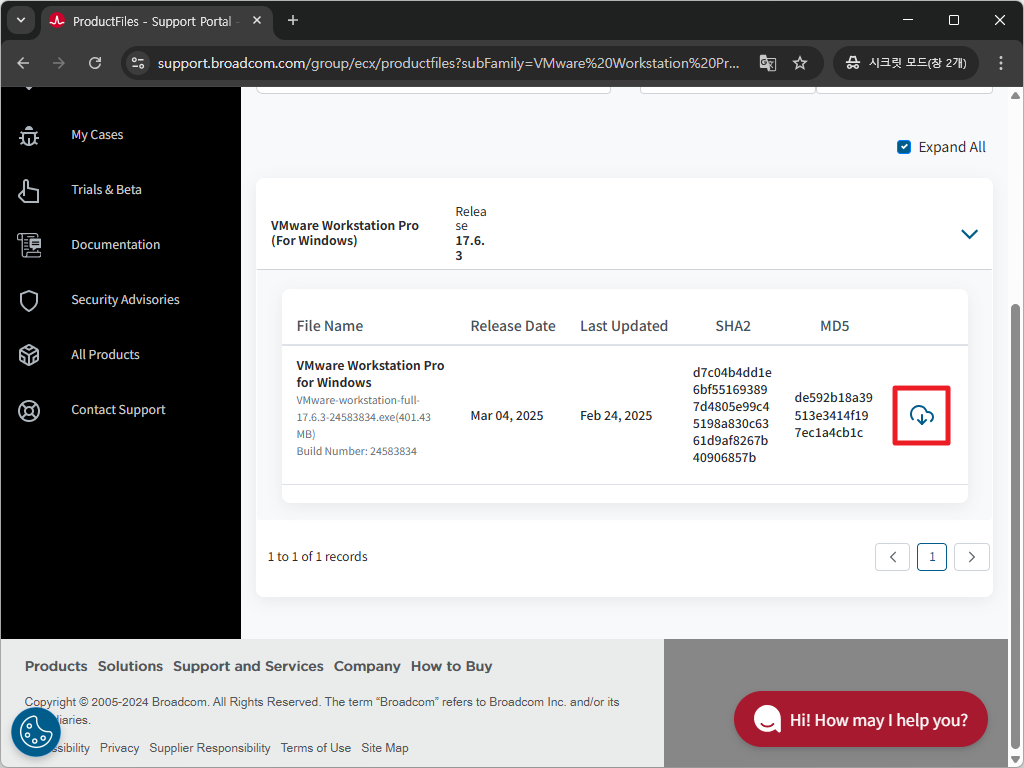Open My Cases in sidebar
Viewport: 1024px width, 768px height.
click(x=97, y=135)
